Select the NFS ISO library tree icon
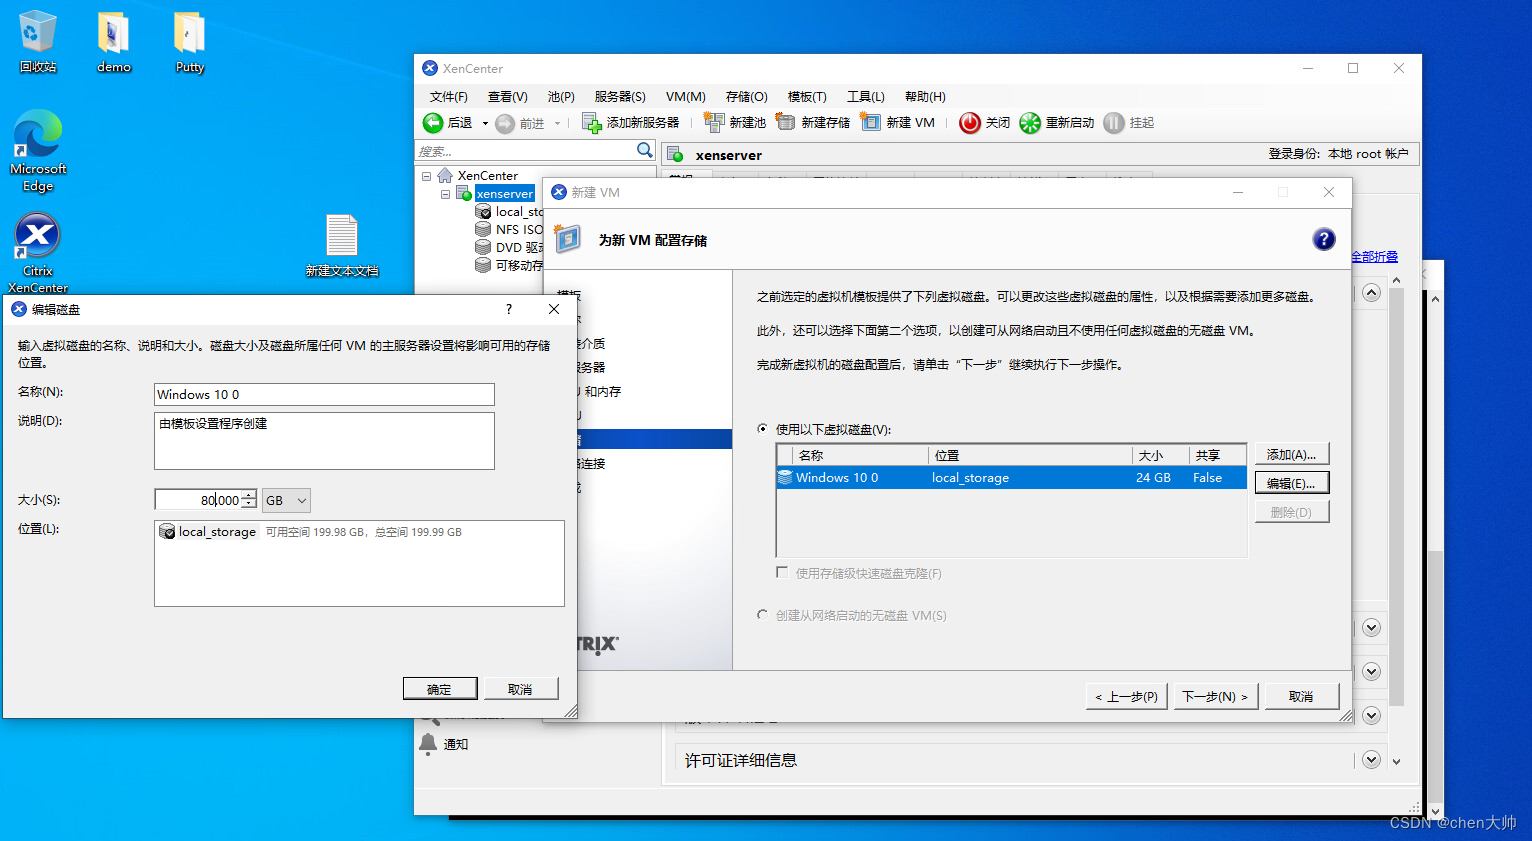The width and height of the screenshot is (1532, 841). 483,229
